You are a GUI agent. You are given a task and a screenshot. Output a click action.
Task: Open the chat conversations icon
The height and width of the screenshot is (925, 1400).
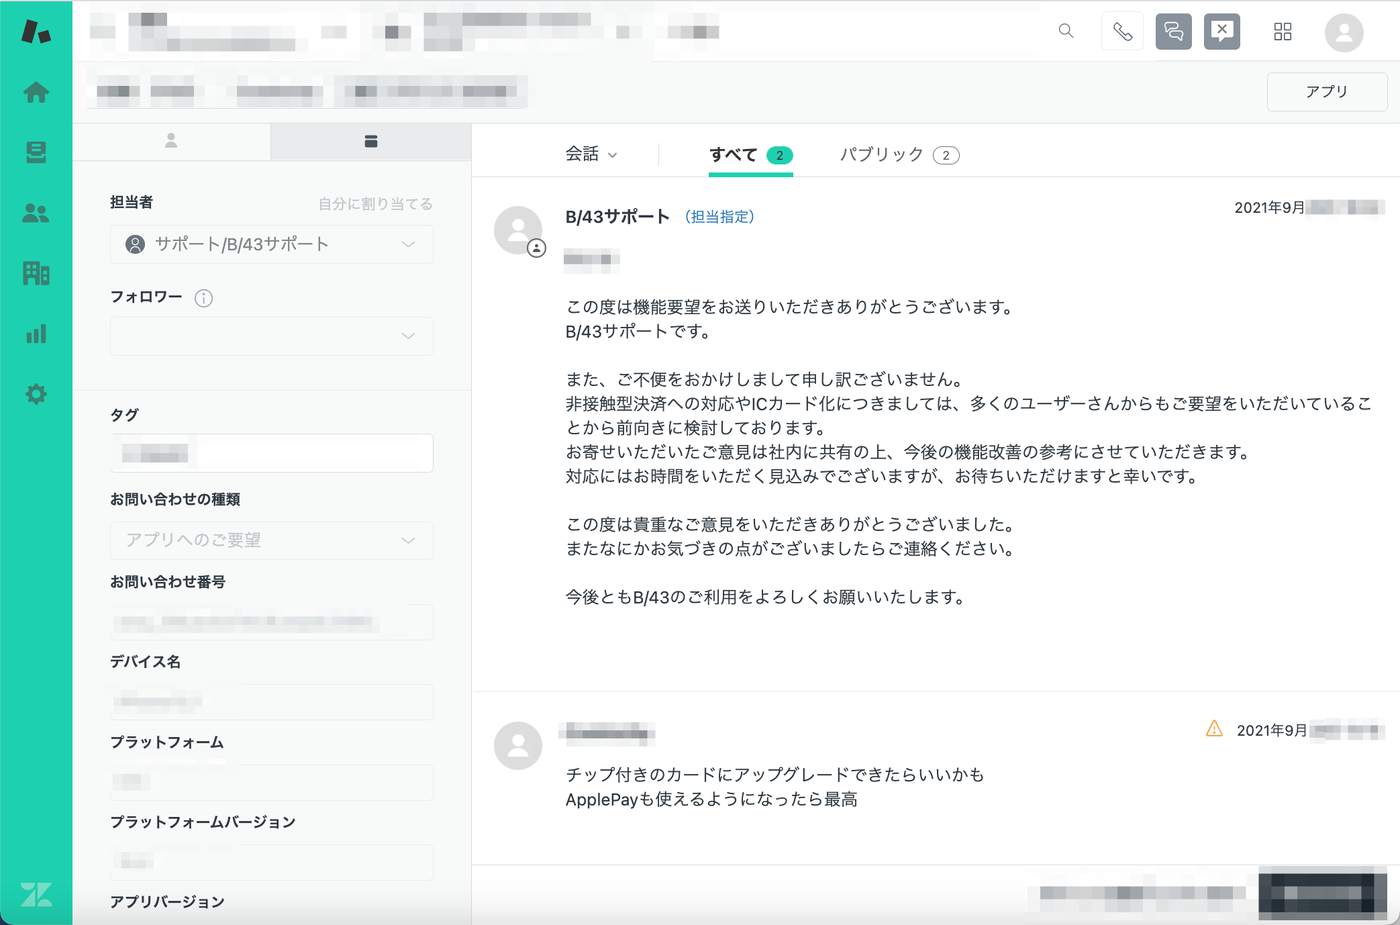pyautogui.click(x=1173, y=32)
